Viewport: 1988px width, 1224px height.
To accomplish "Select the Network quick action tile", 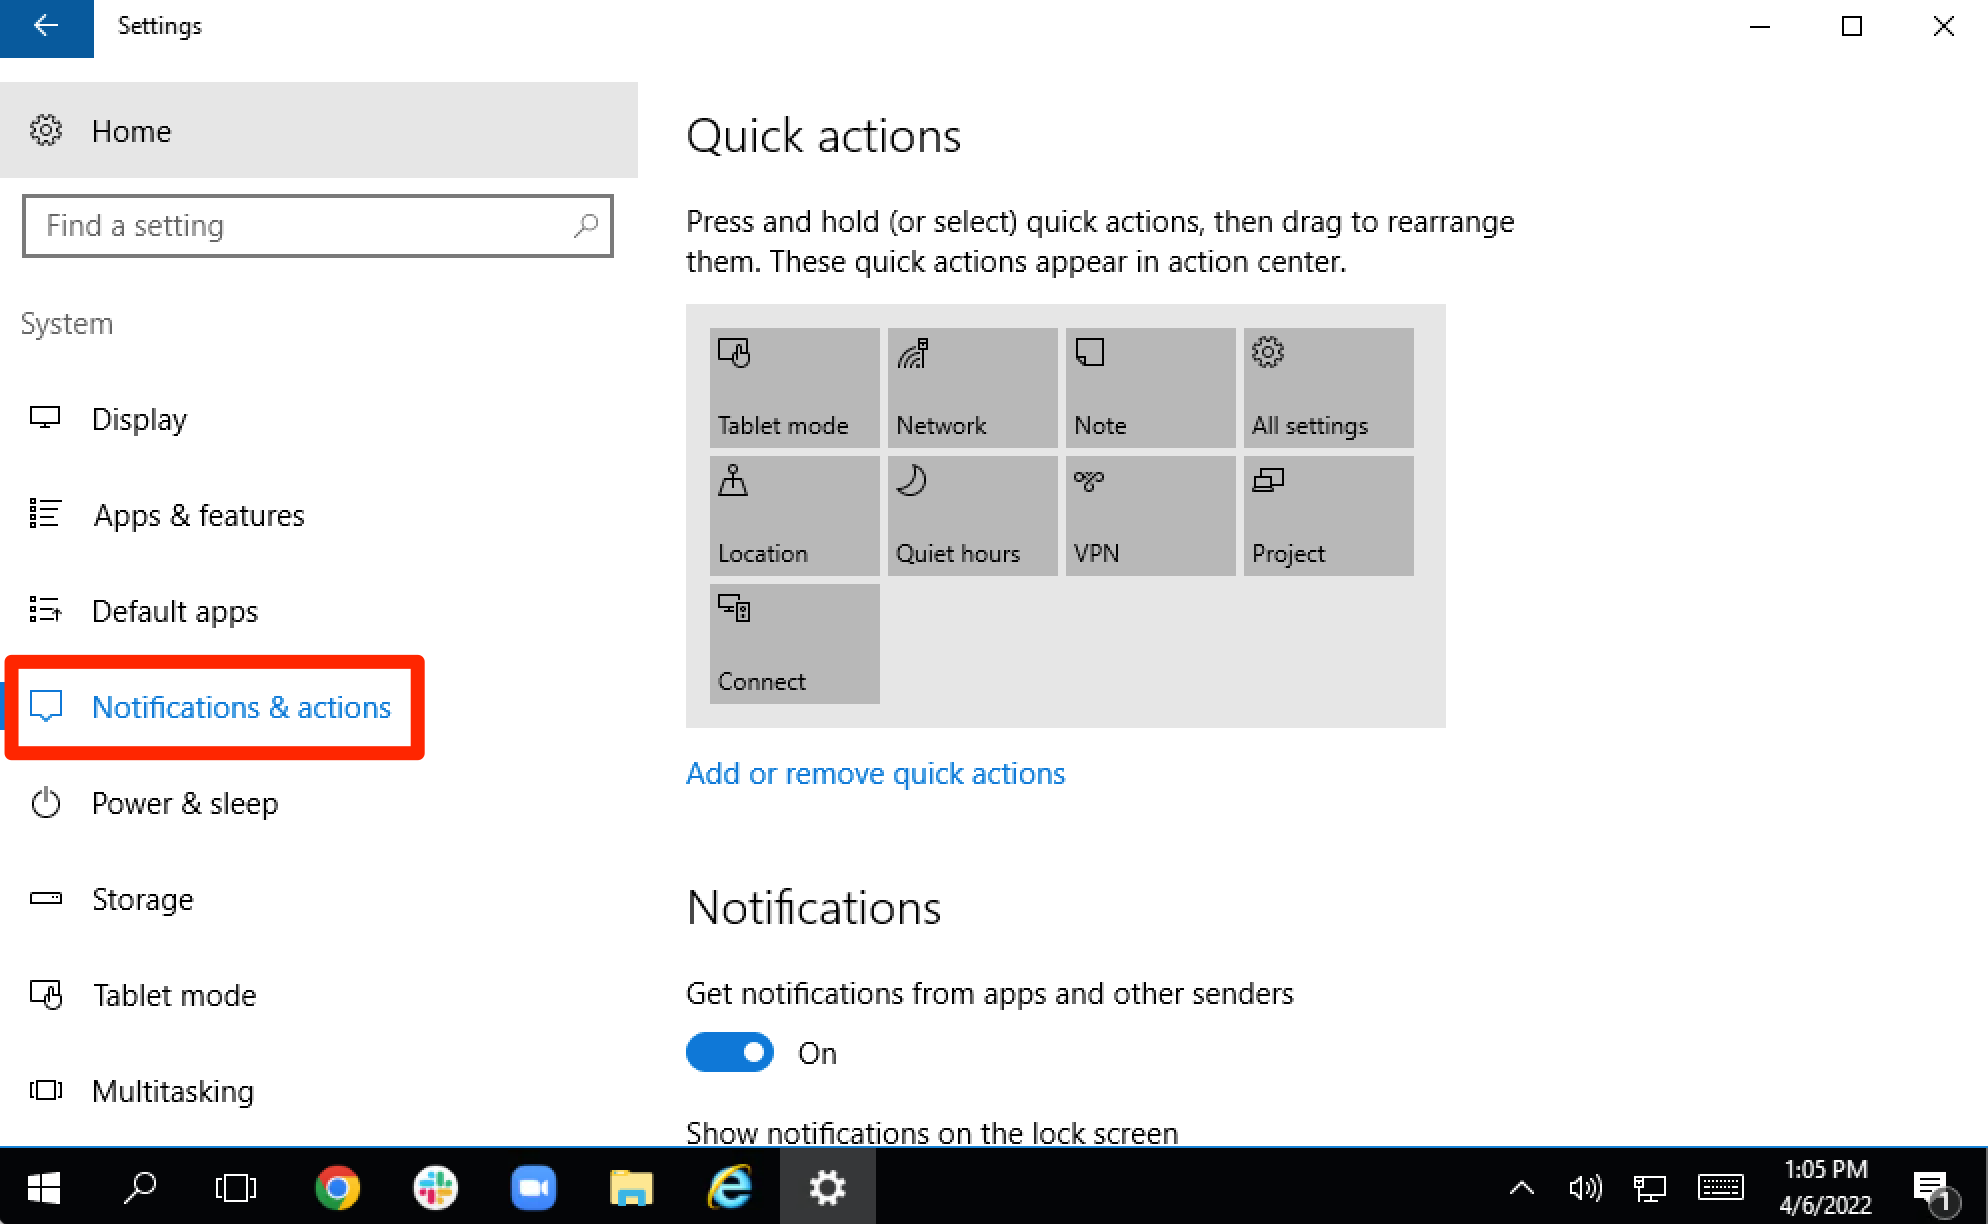I will click(x=972, y=387).
